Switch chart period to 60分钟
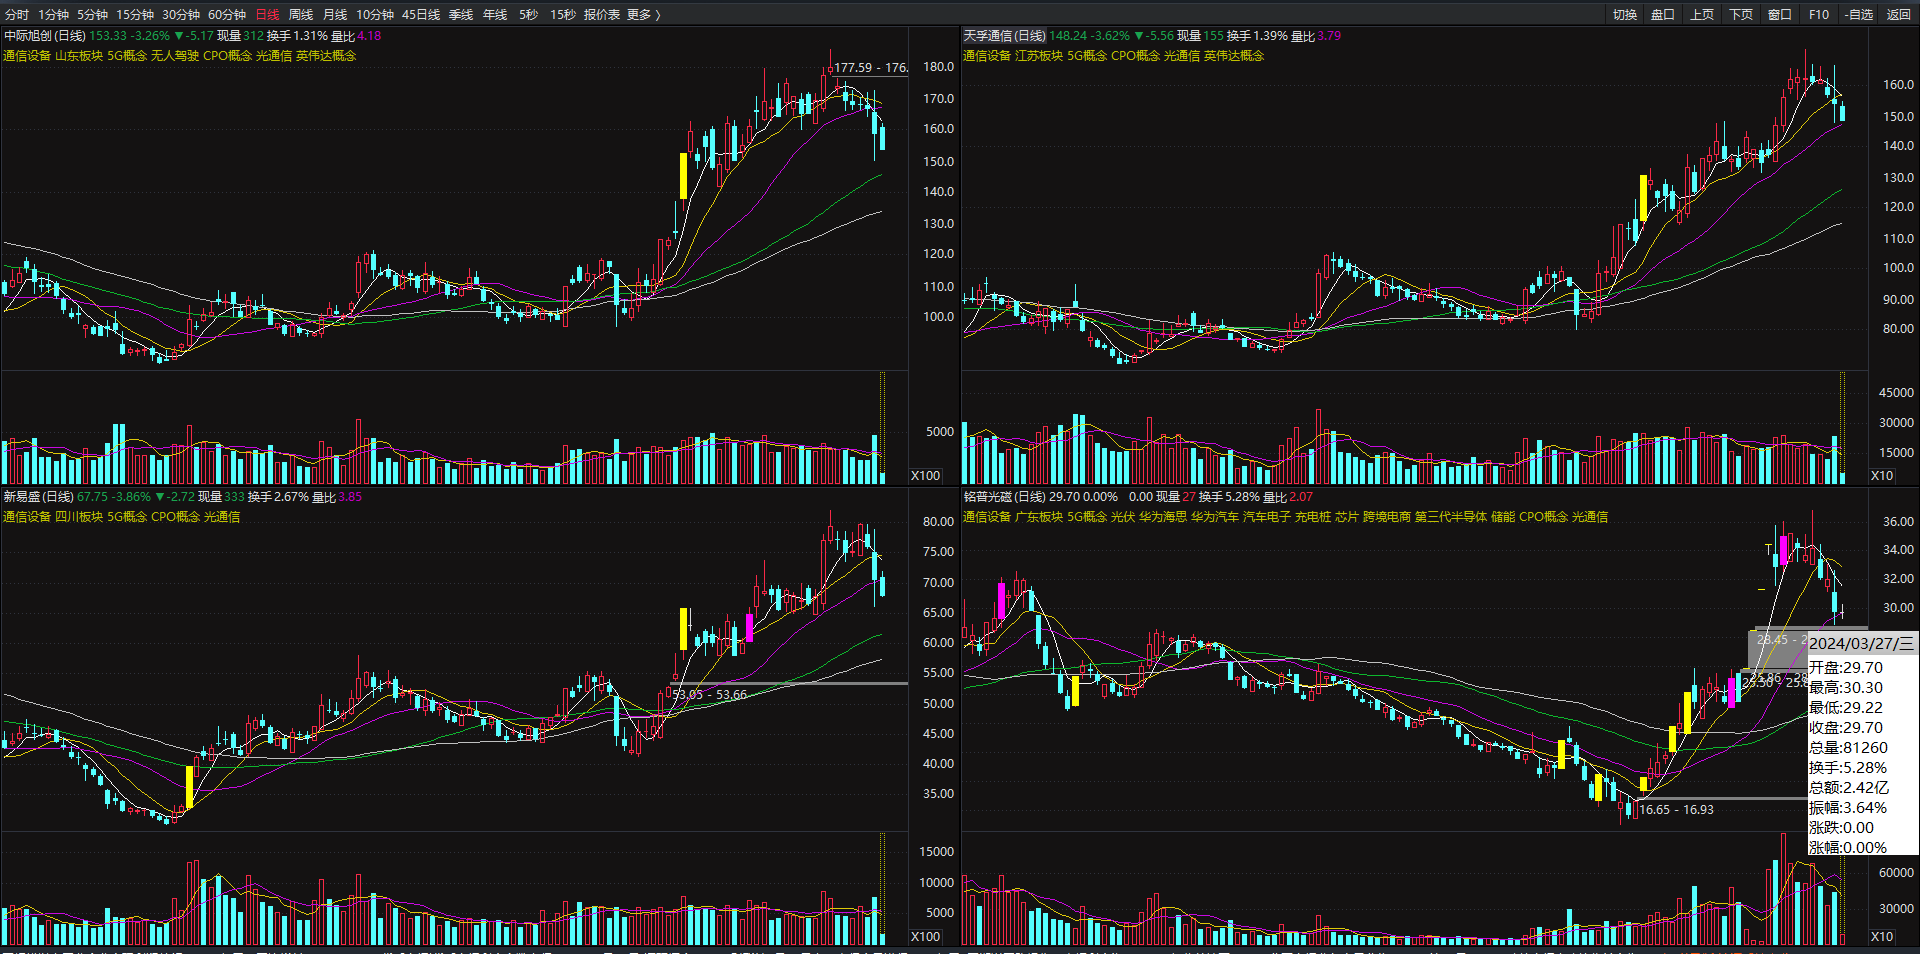Image resolution: width=1920 pixels, height=954 pixels. tap(227, 14)
